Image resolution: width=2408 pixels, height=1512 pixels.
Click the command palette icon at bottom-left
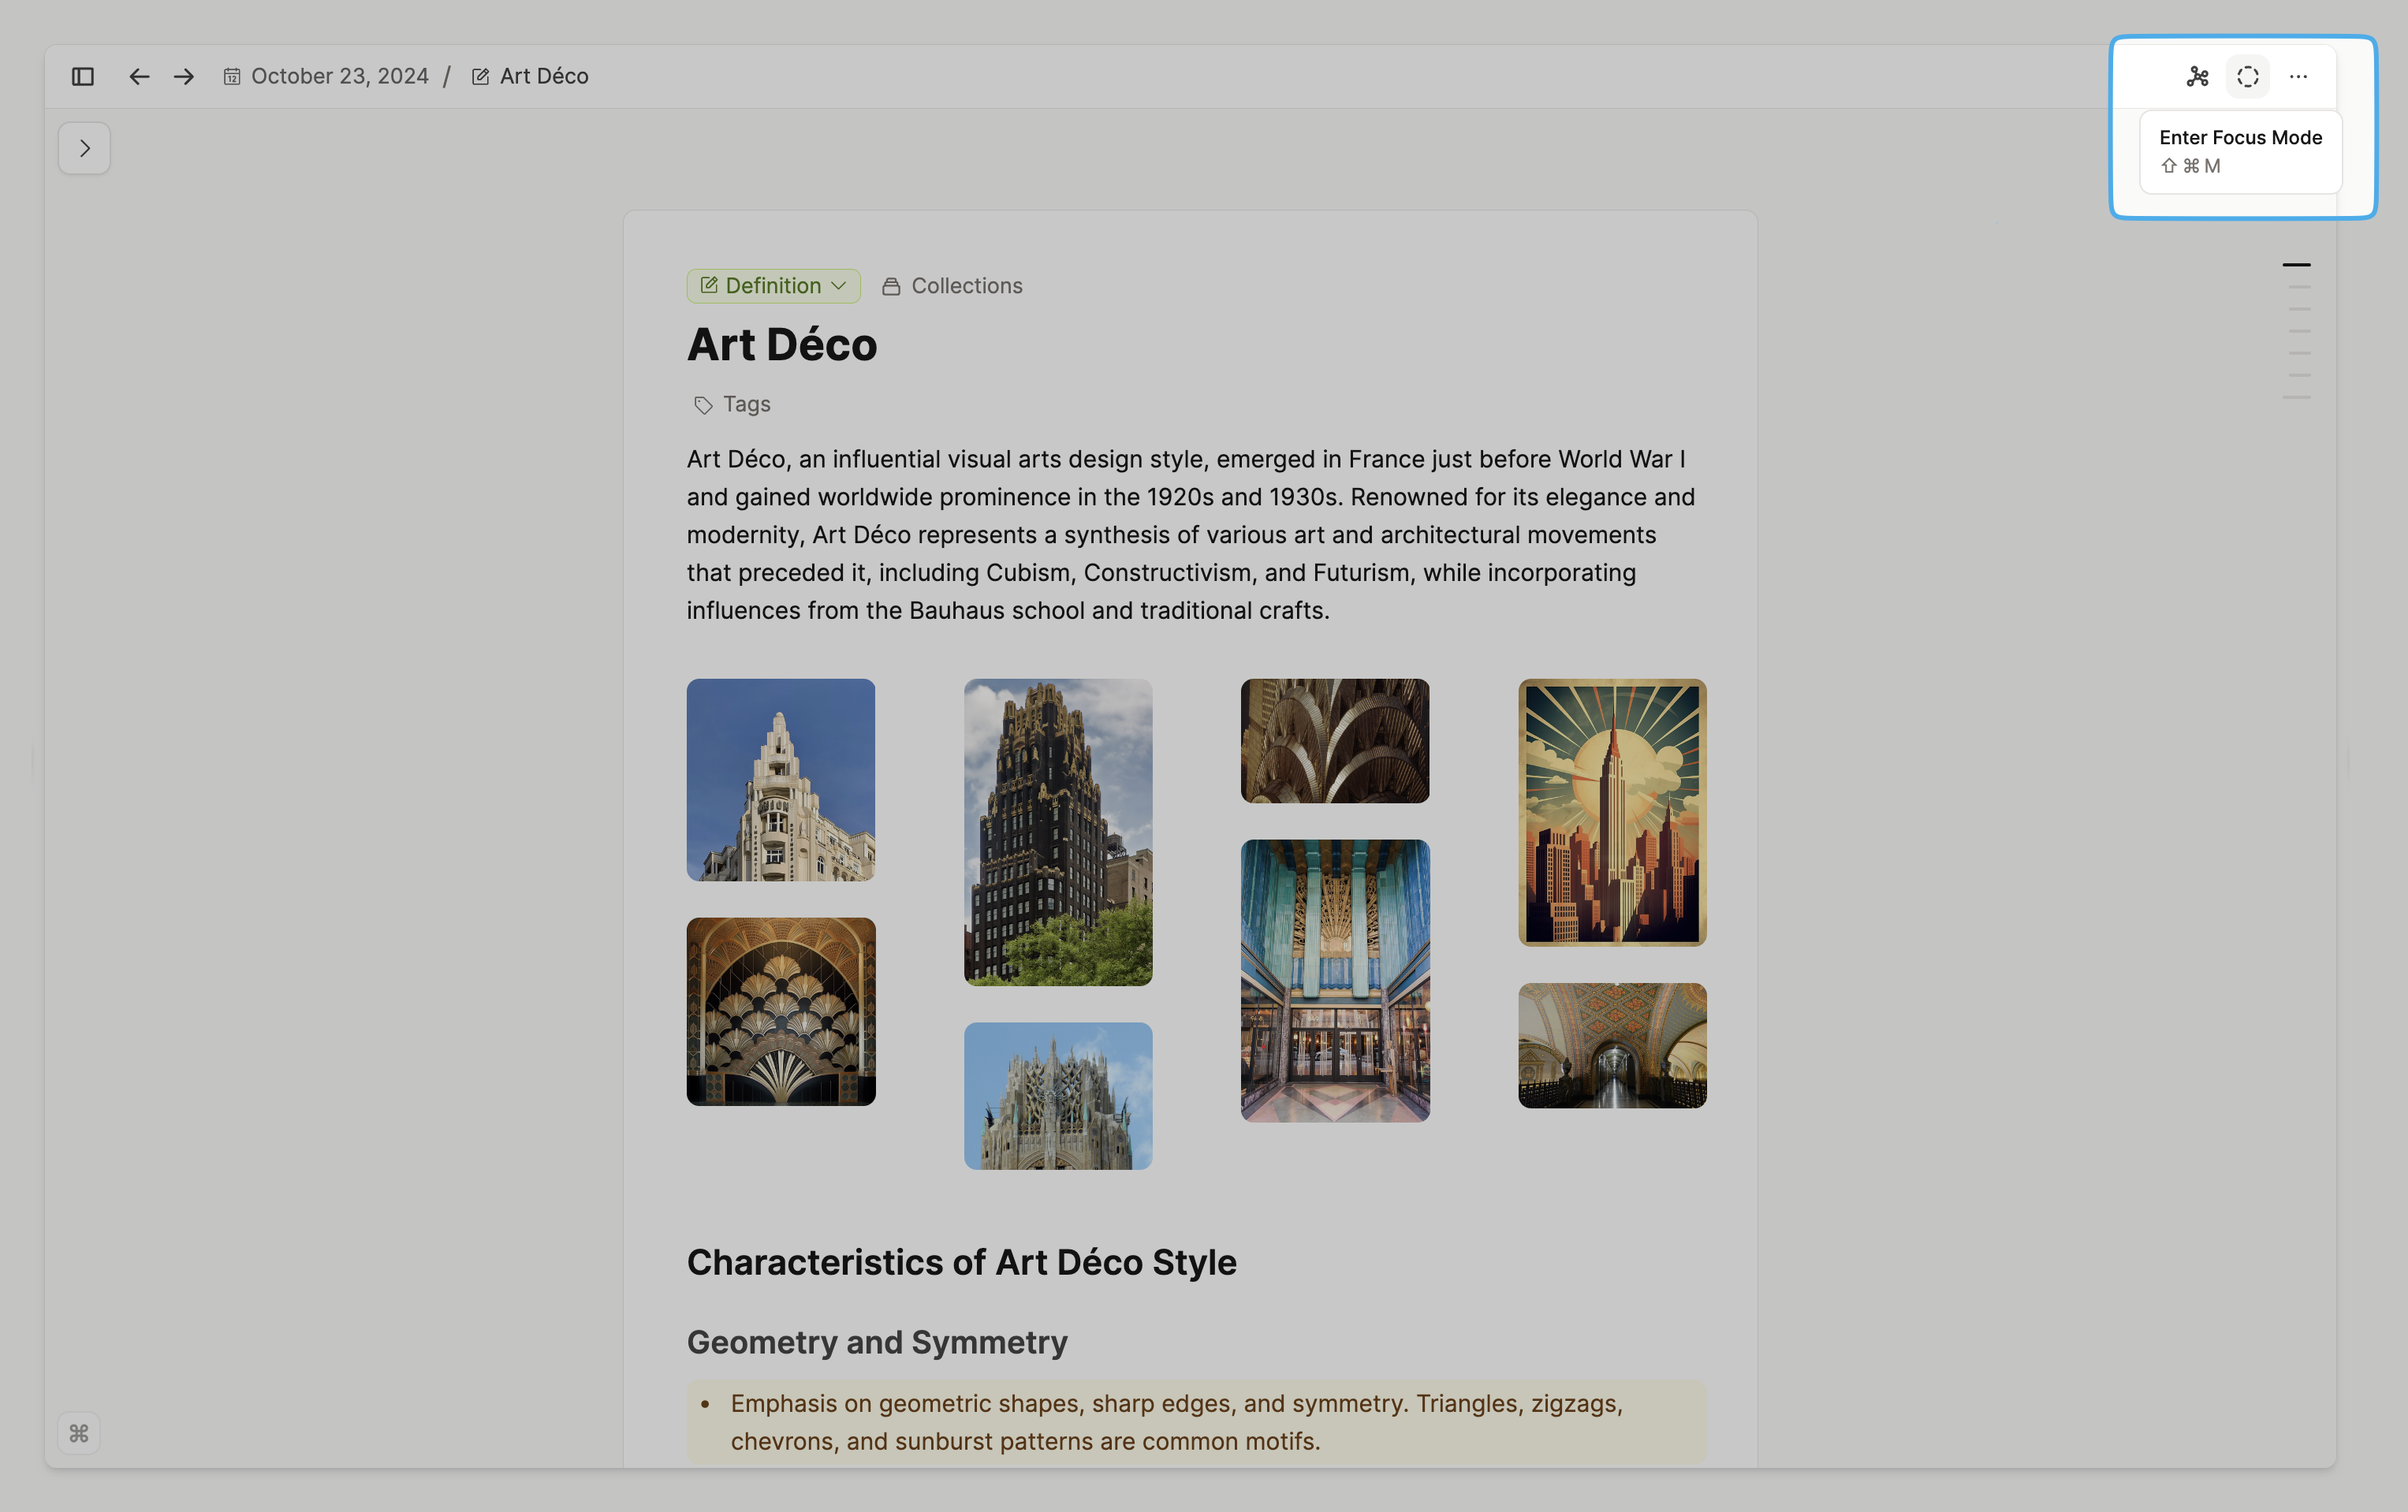[x=79, y=1433]
